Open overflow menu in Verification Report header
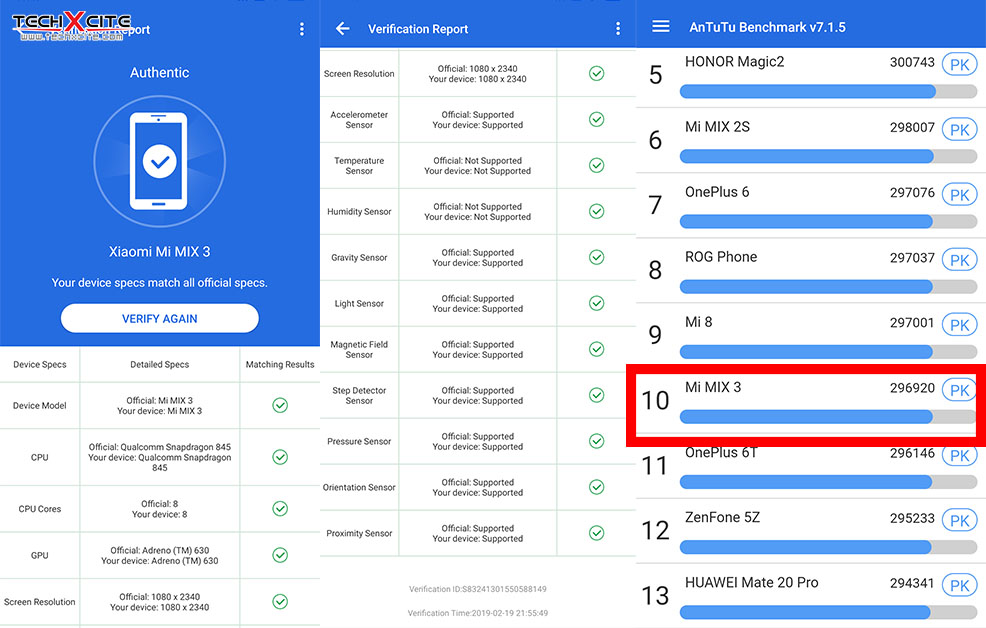 pos(618,29)
